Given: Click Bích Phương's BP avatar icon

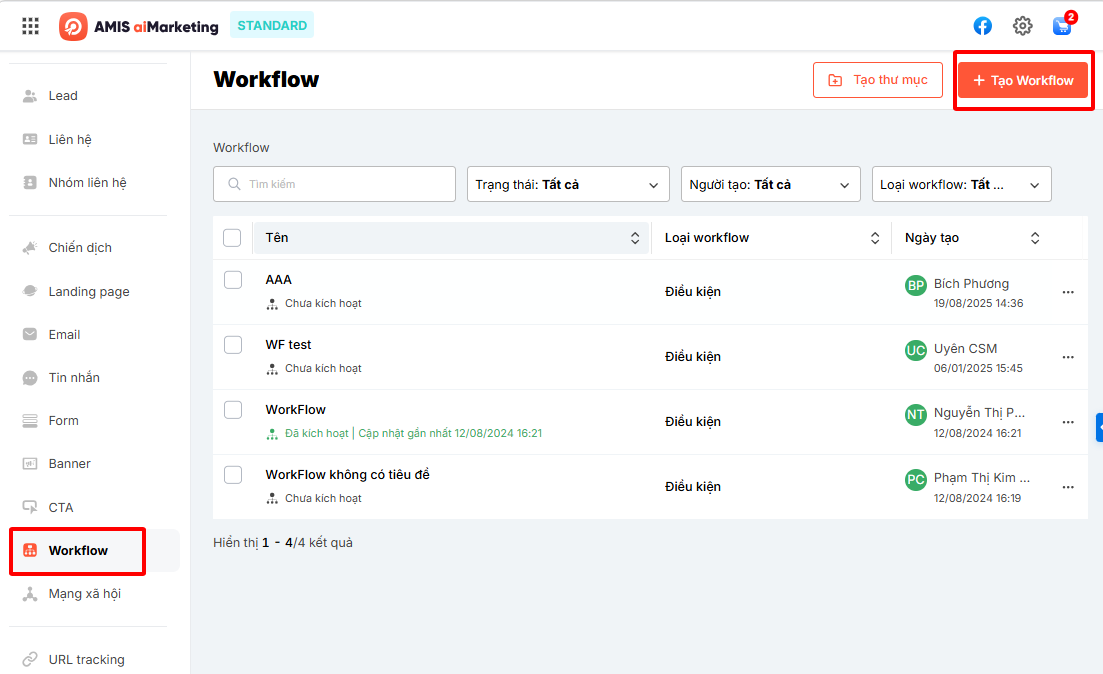Looking at the screenshot, I should (915, 286).
